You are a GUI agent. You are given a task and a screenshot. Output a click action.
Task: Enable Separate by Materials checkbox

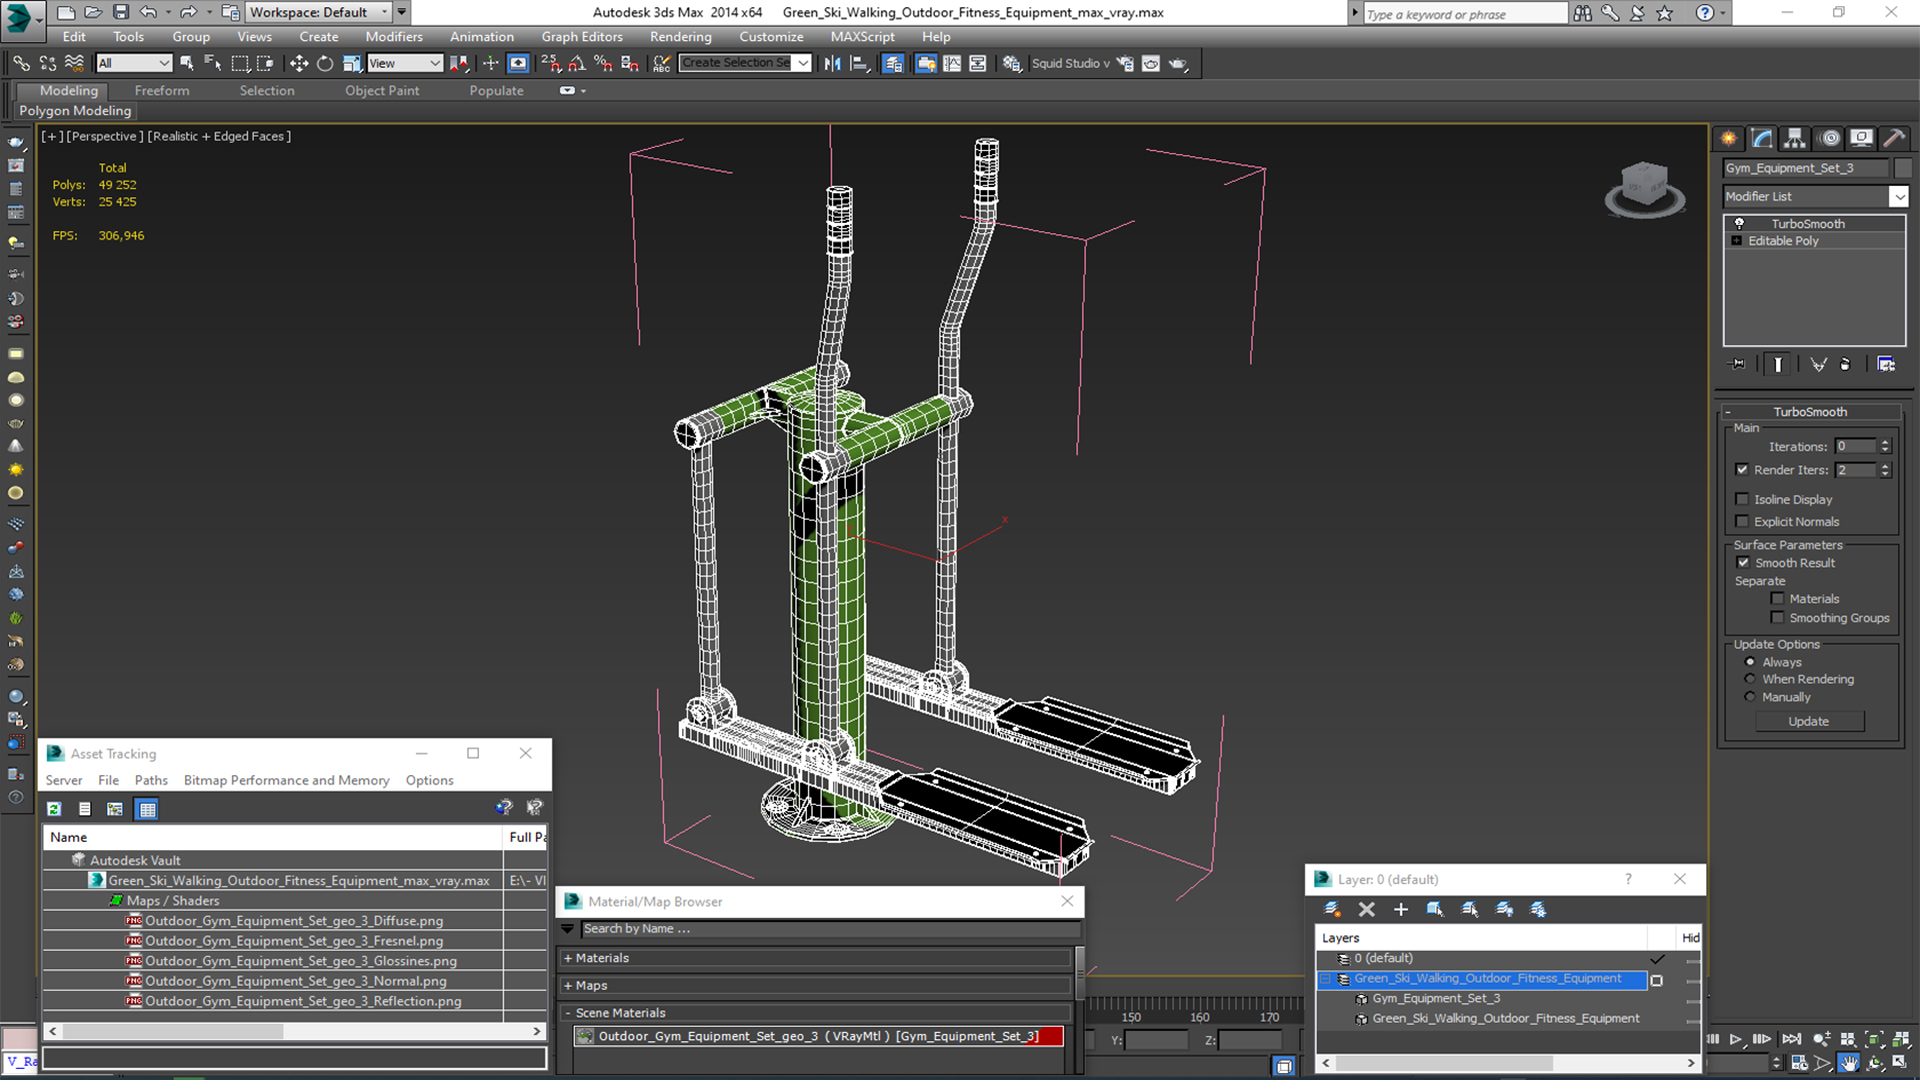pos(1777,599)
